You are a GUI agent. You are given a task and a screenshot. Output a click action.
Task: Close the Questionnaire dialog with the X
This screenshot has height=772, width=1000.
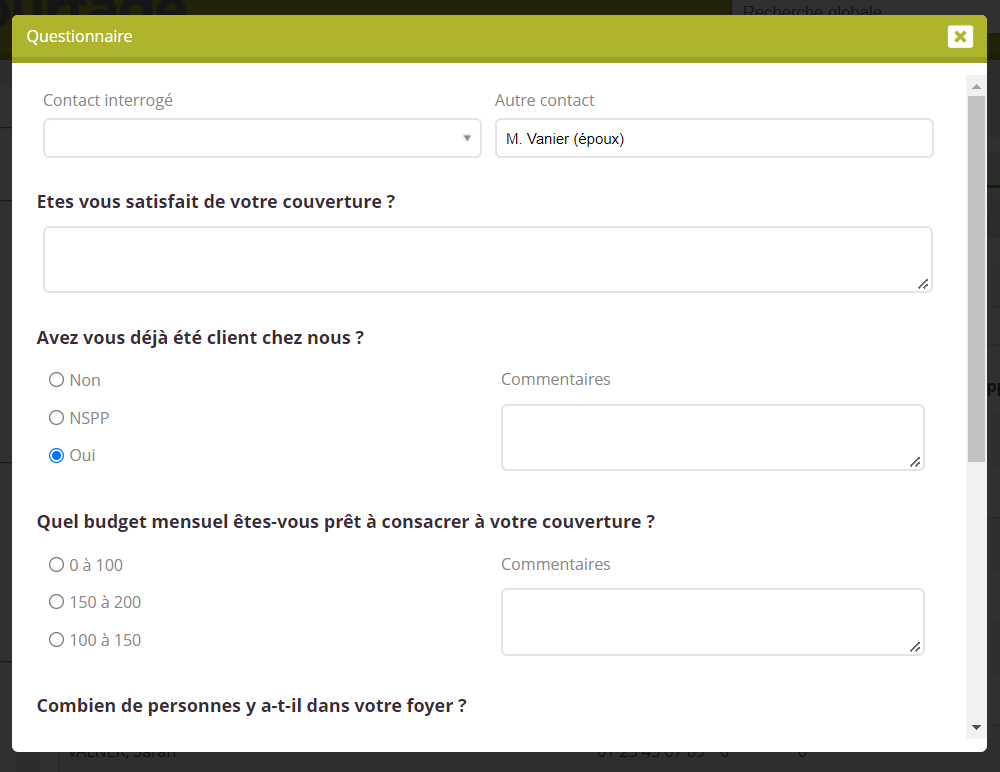click(960, 37)
